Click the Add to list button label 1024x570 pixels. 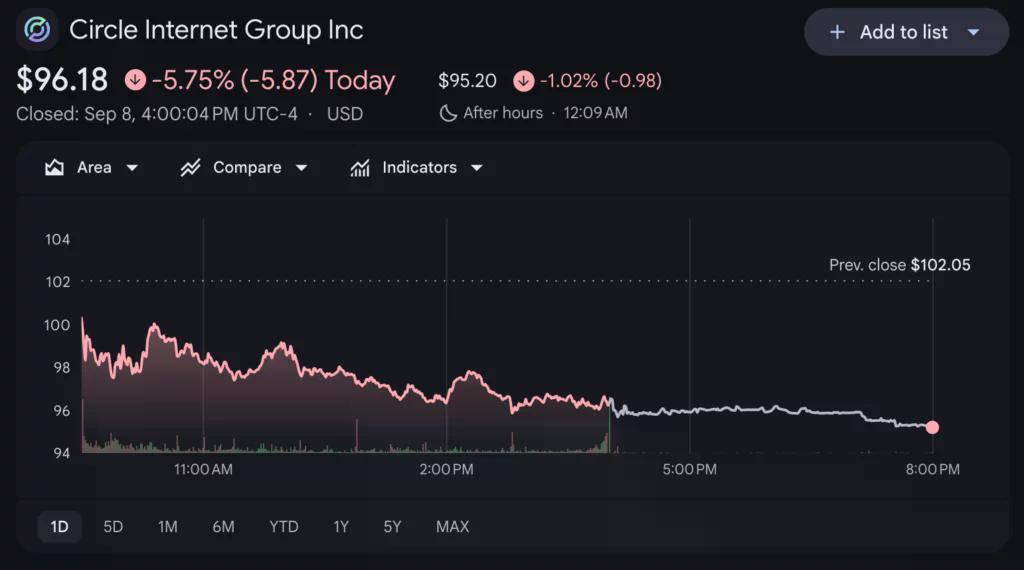click(903, 32)
